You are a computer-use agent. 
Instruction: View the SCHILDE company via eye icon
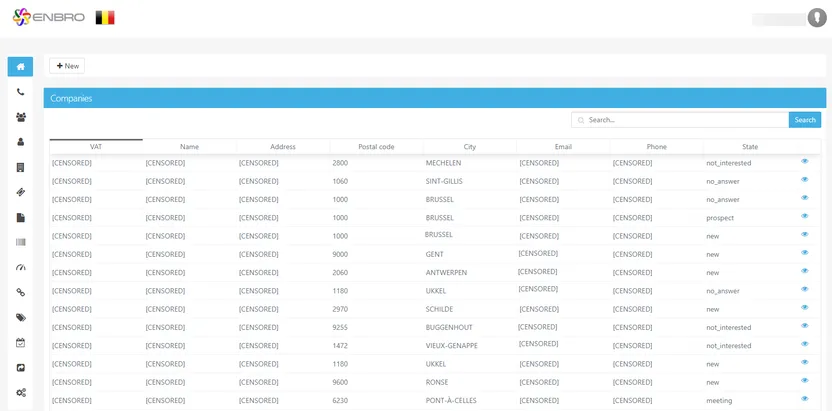804,307
